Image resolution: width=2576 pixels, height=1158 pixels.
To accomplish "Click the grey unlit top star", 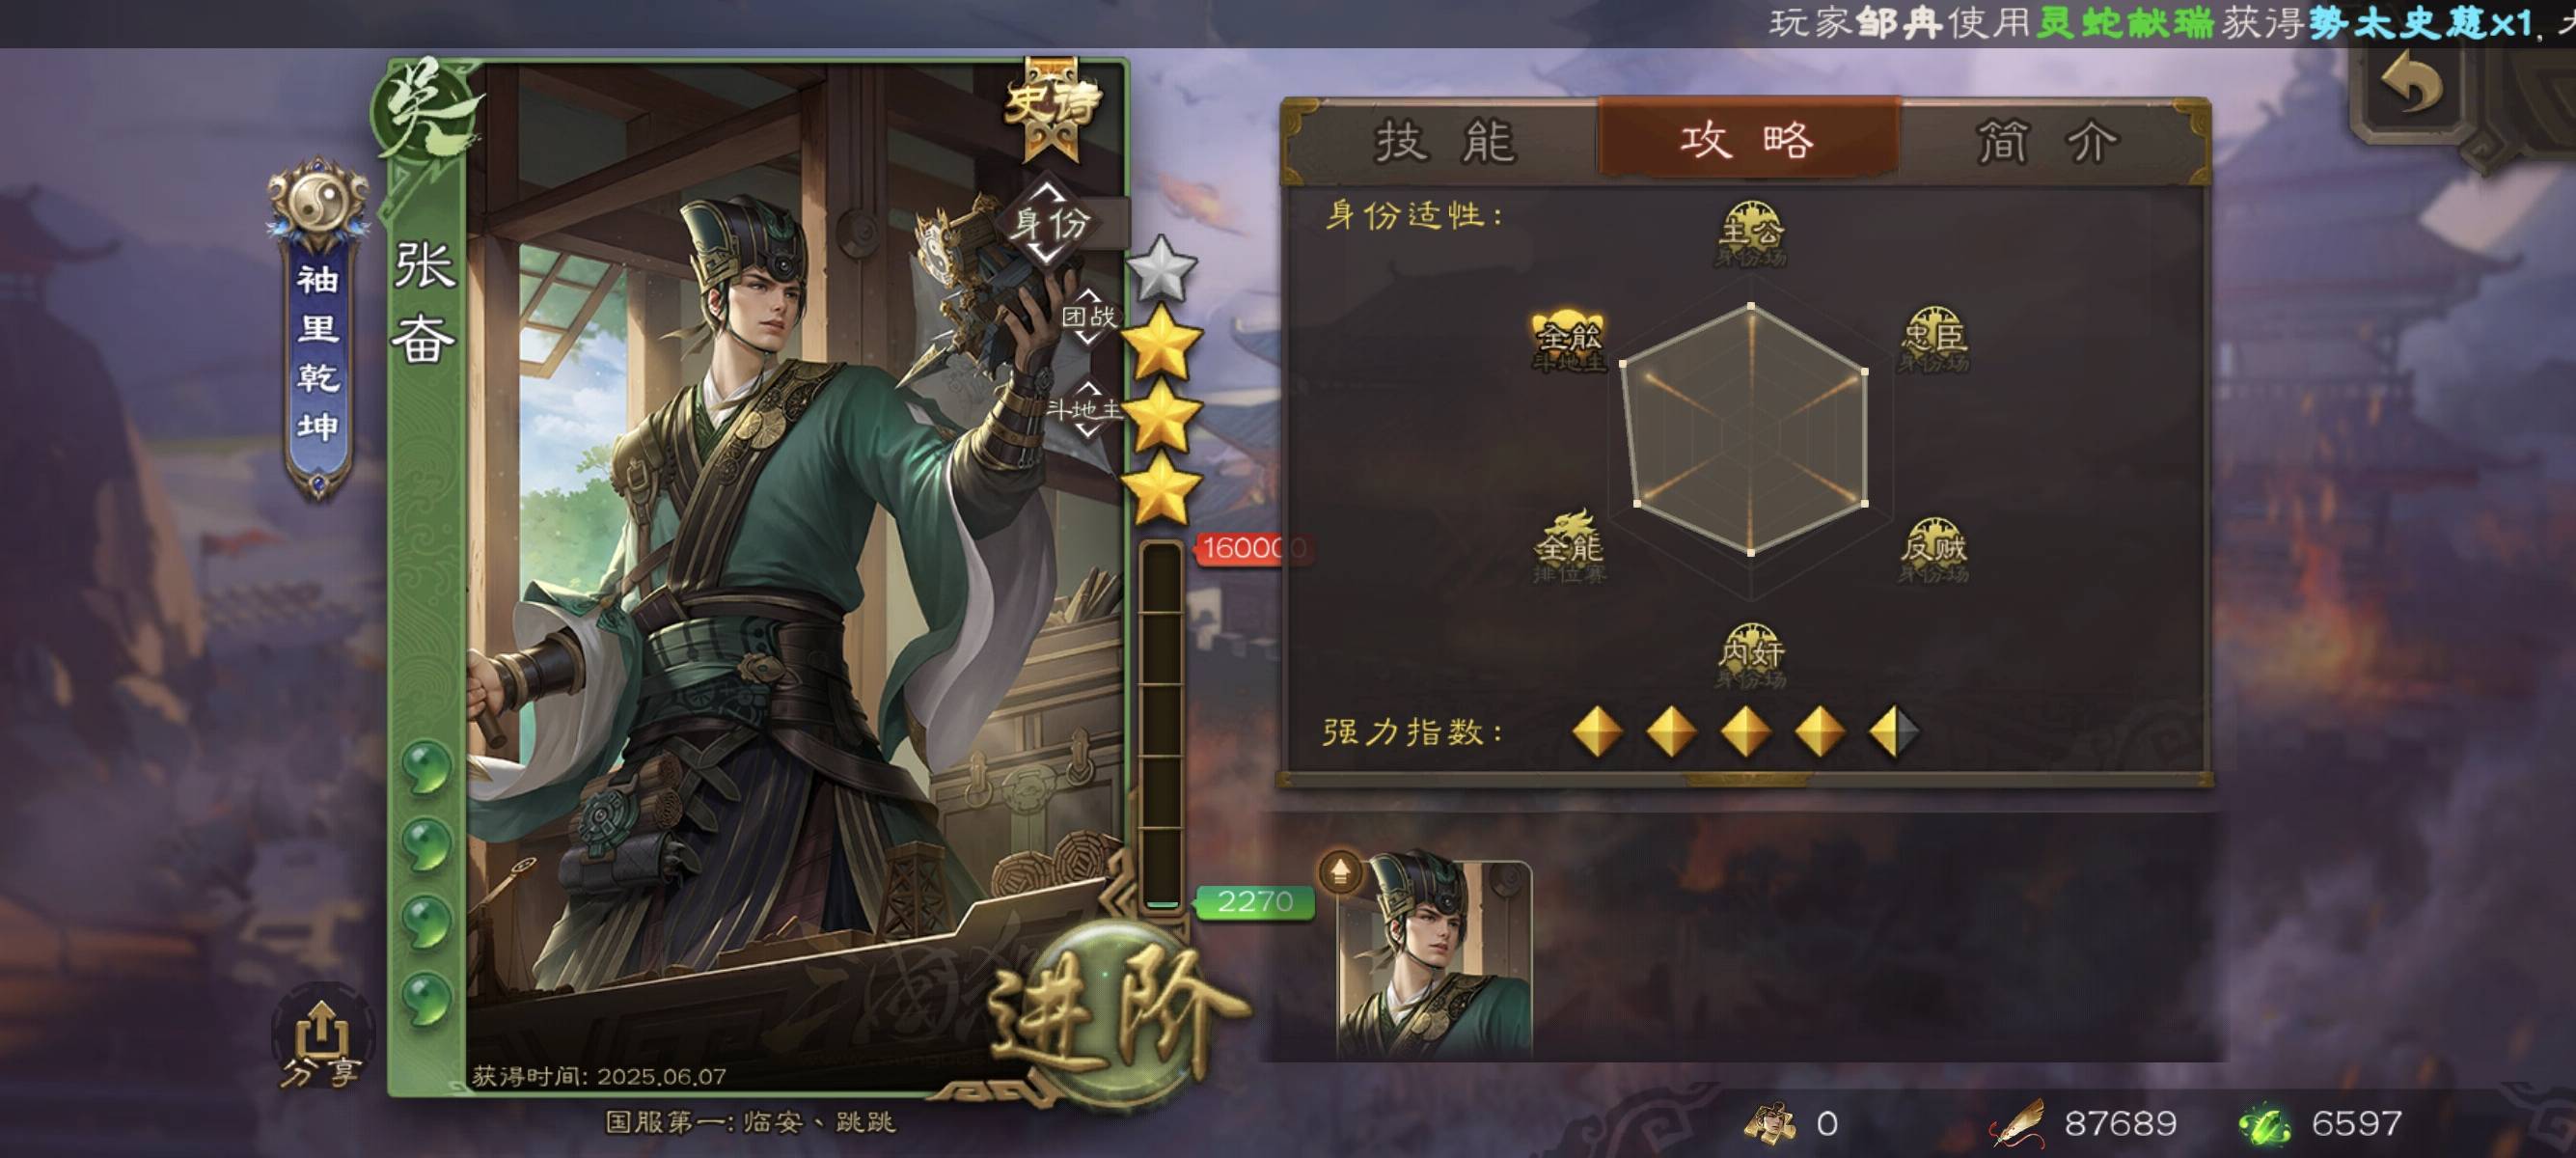I will (1161, 267).
